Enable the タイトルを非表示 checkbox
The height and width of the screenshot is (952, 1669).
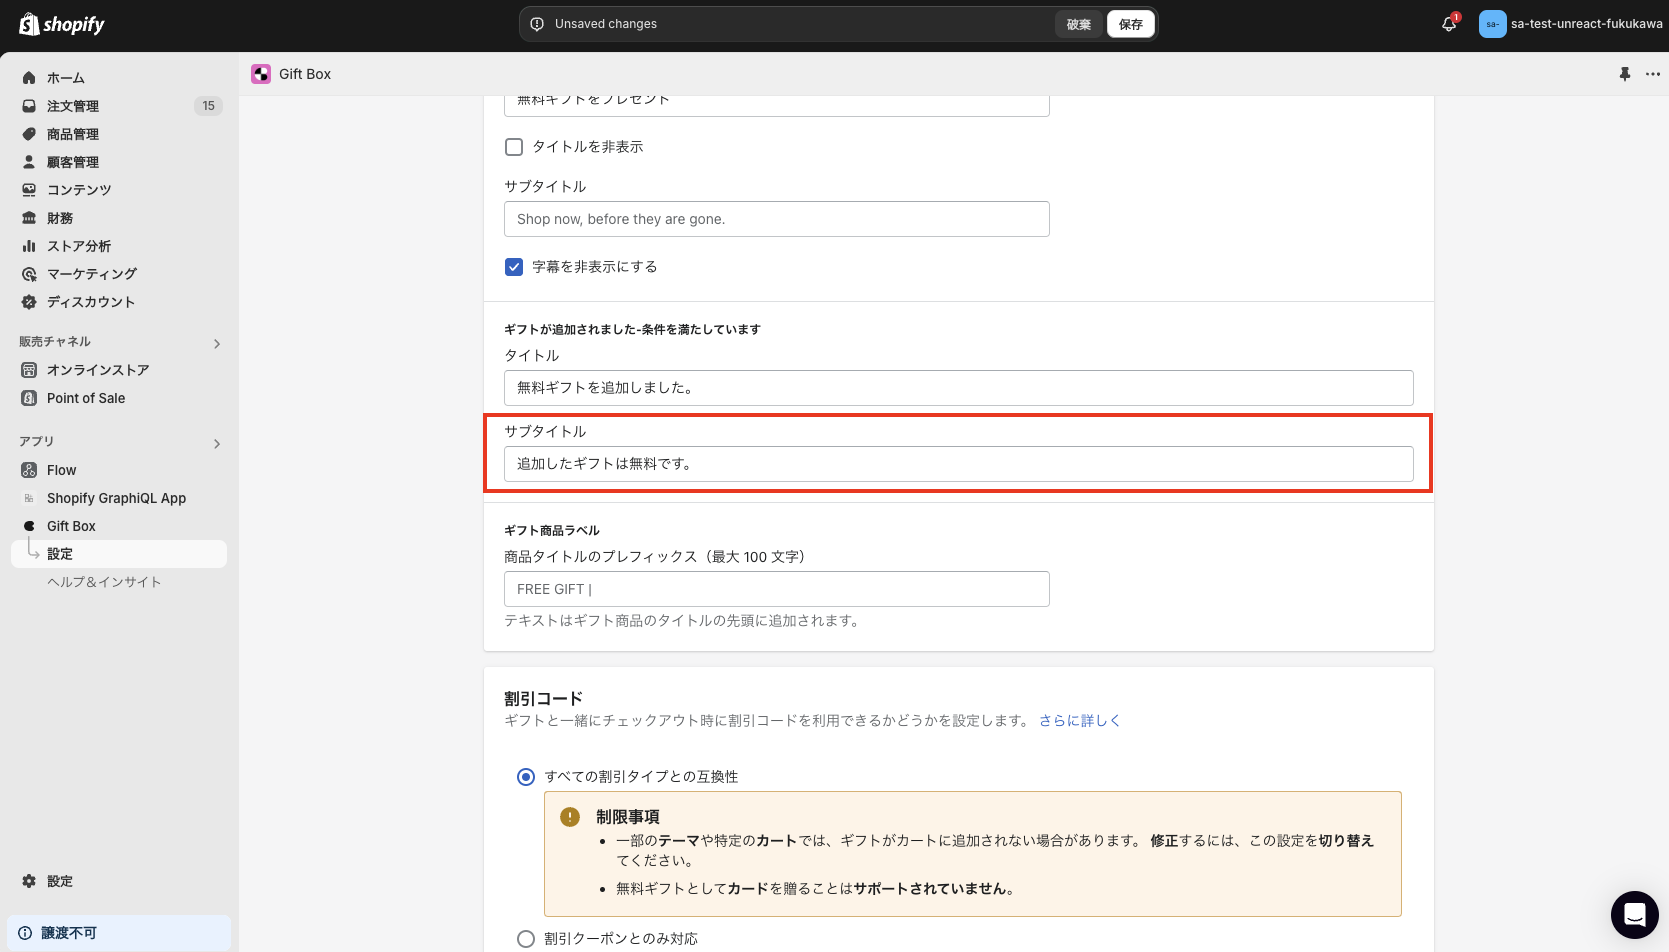[x=513, y=146]
